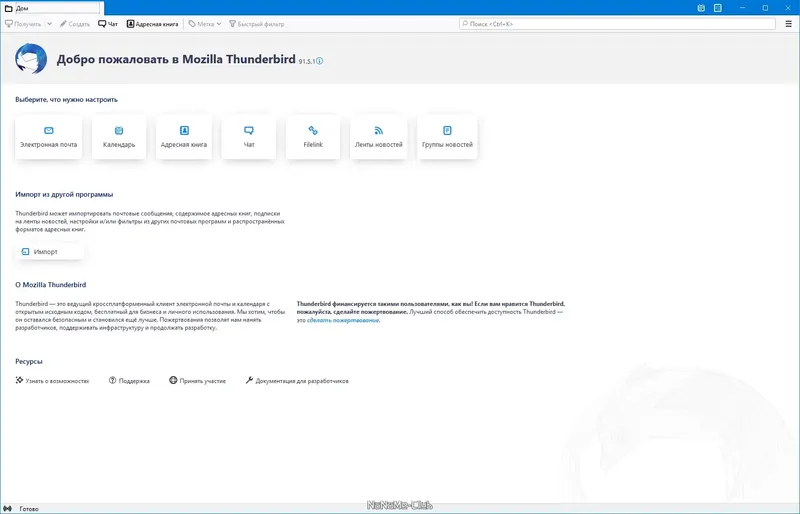
Task: Click Выберите, что нужно настроить heading
Action: coord(66,100)
